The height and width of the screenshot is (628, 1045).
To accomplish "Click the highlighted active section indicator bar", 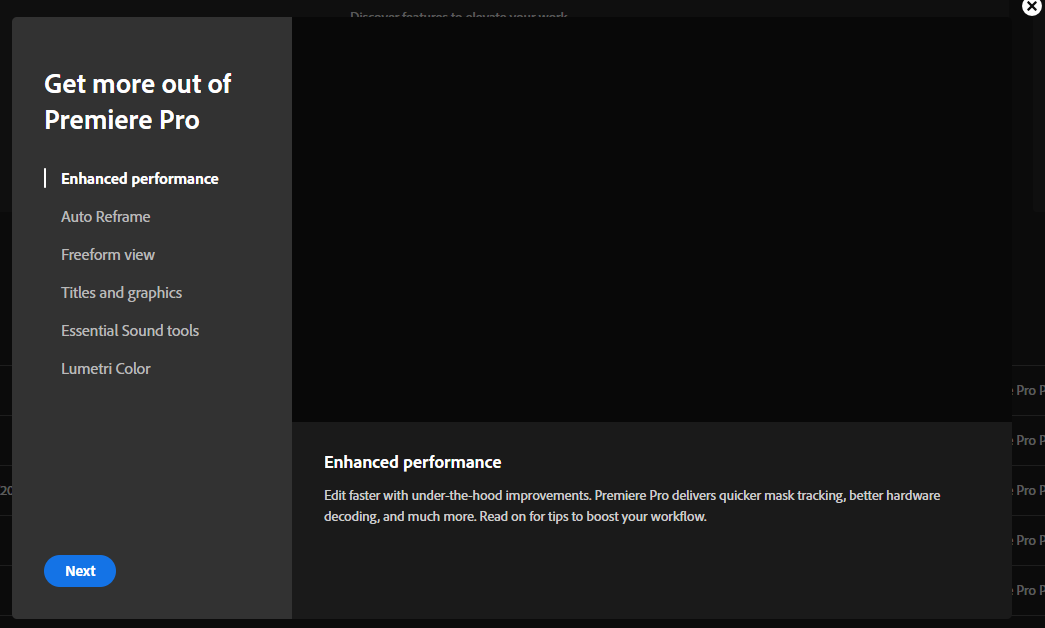I will click(x=44, y=177).
